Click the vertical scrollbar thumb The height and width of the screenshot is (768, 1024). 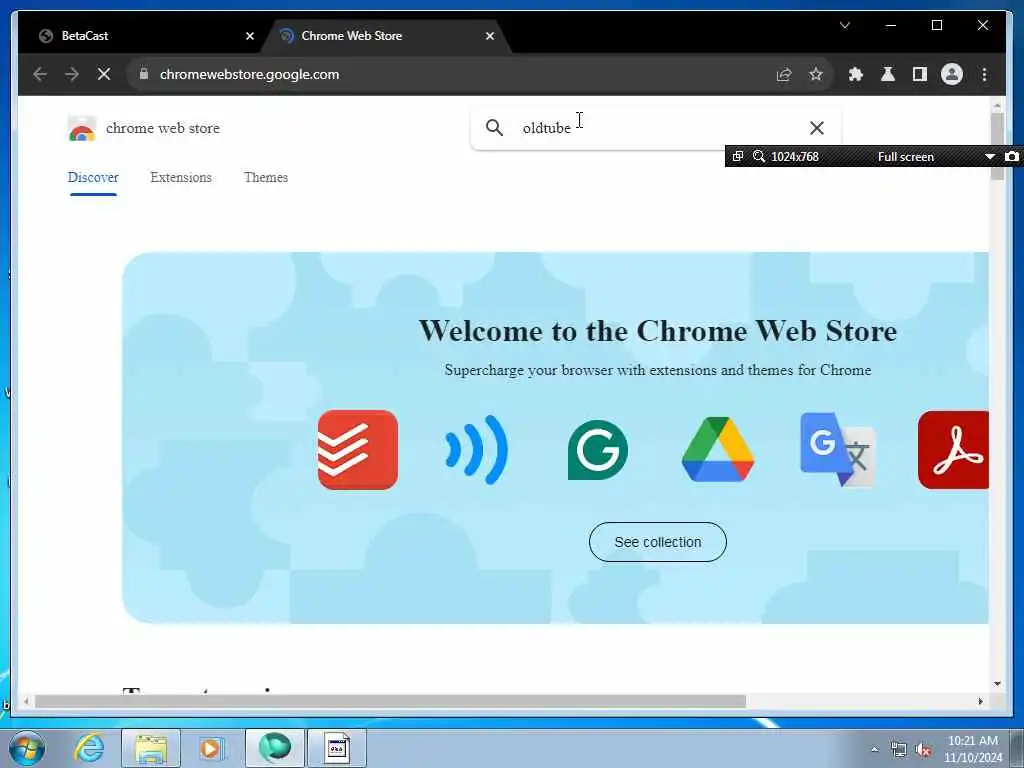tap(997, 146)
